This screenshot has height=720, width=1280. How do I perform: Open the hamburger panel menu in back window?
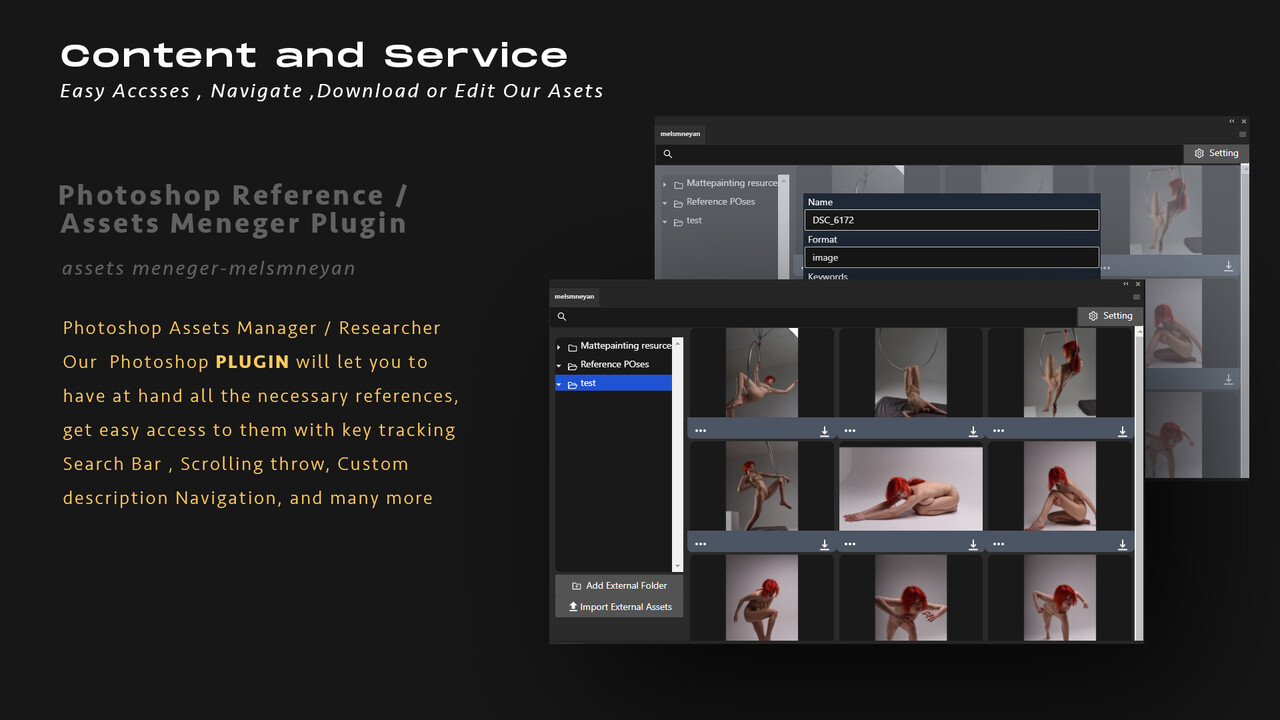[1243, 134]
